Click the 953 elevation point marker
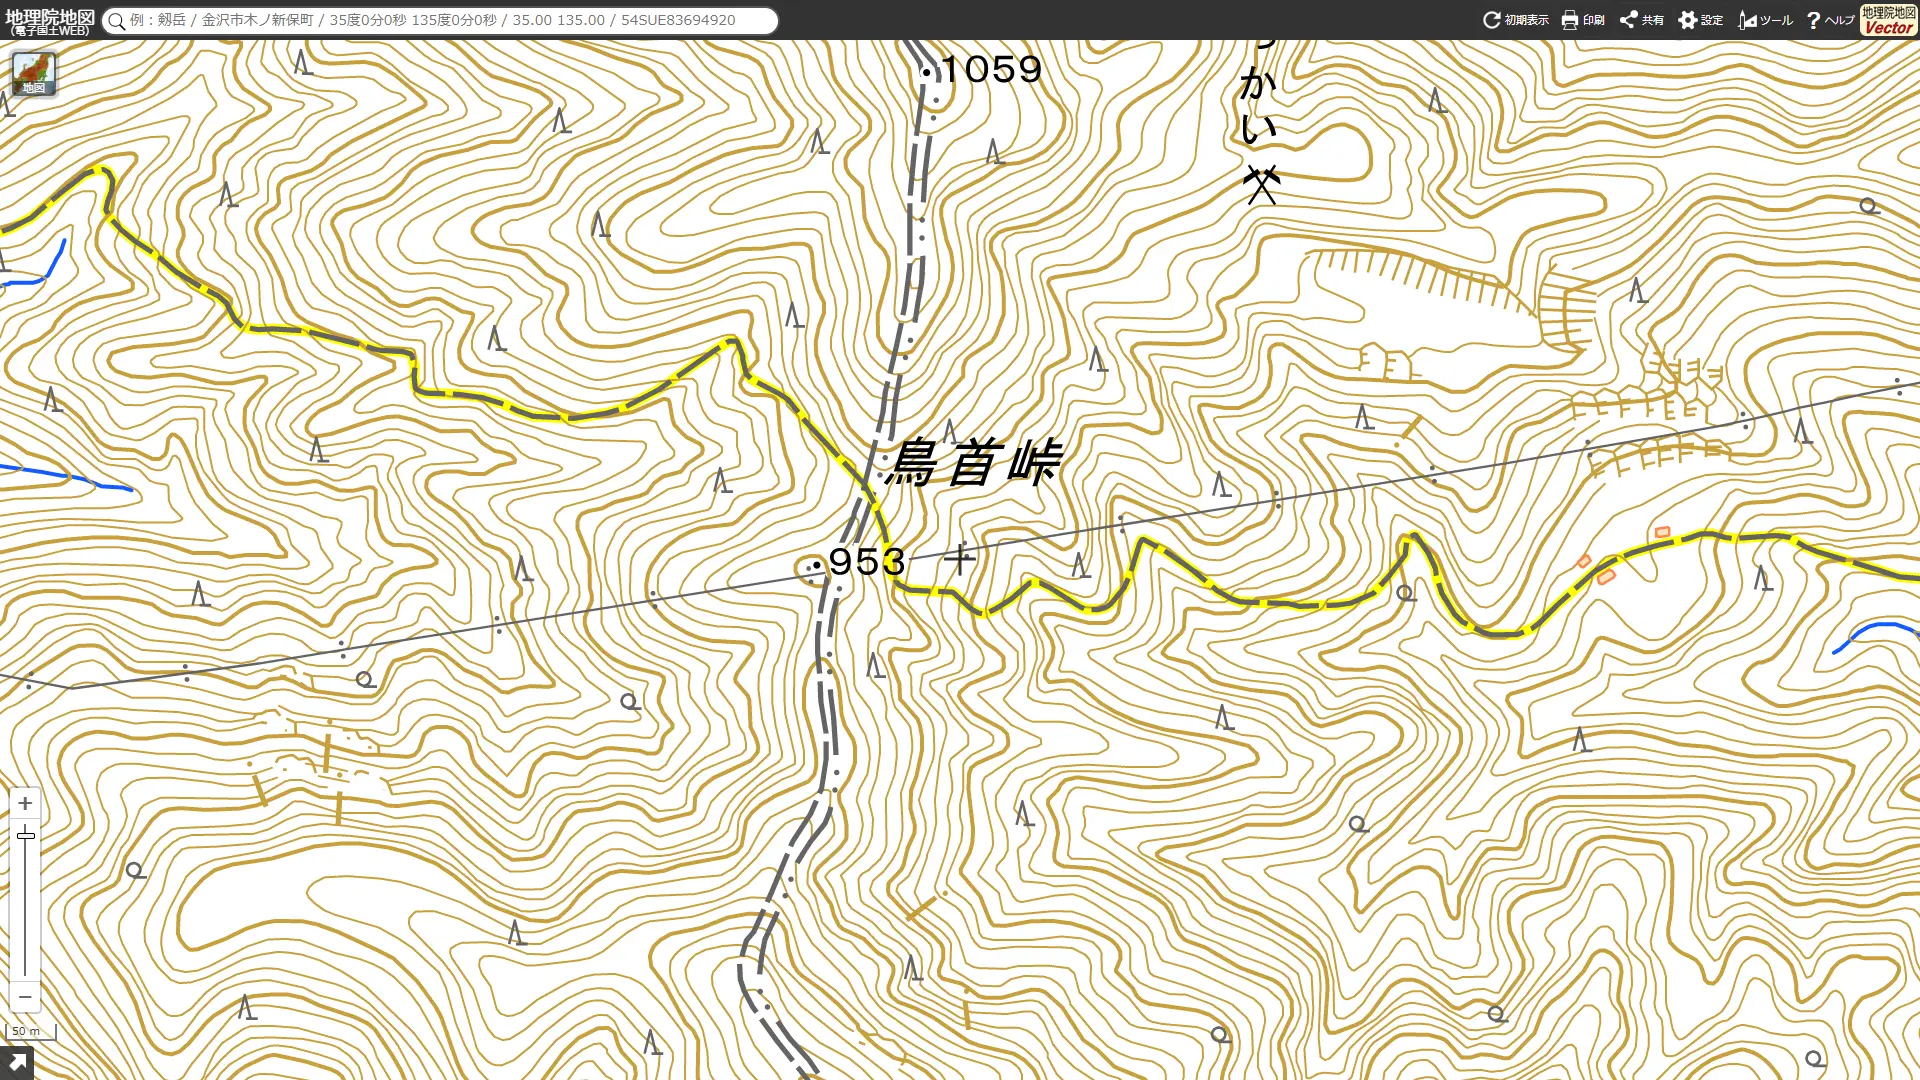The width and height of the screenshot is (1920, 1080). click(x=816, y=565)
